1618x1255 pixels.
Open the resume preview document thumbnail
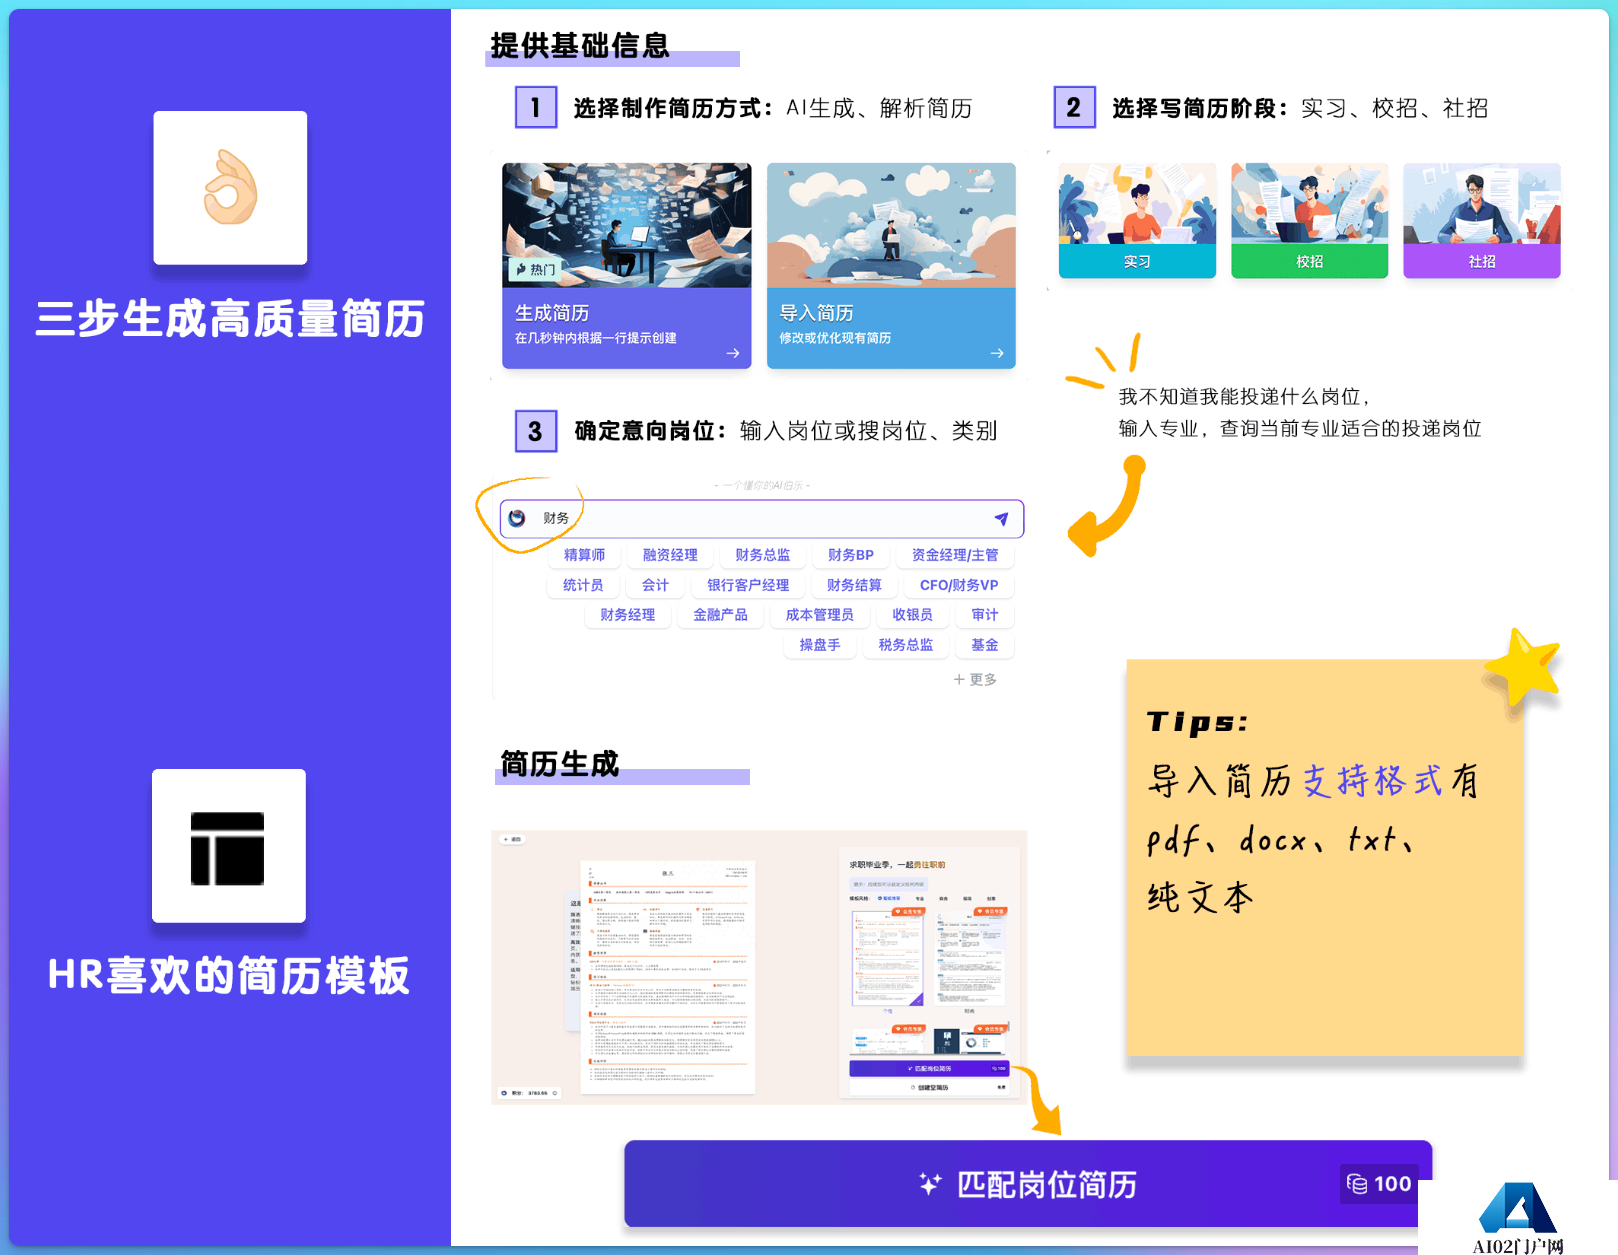coord(668,977)
